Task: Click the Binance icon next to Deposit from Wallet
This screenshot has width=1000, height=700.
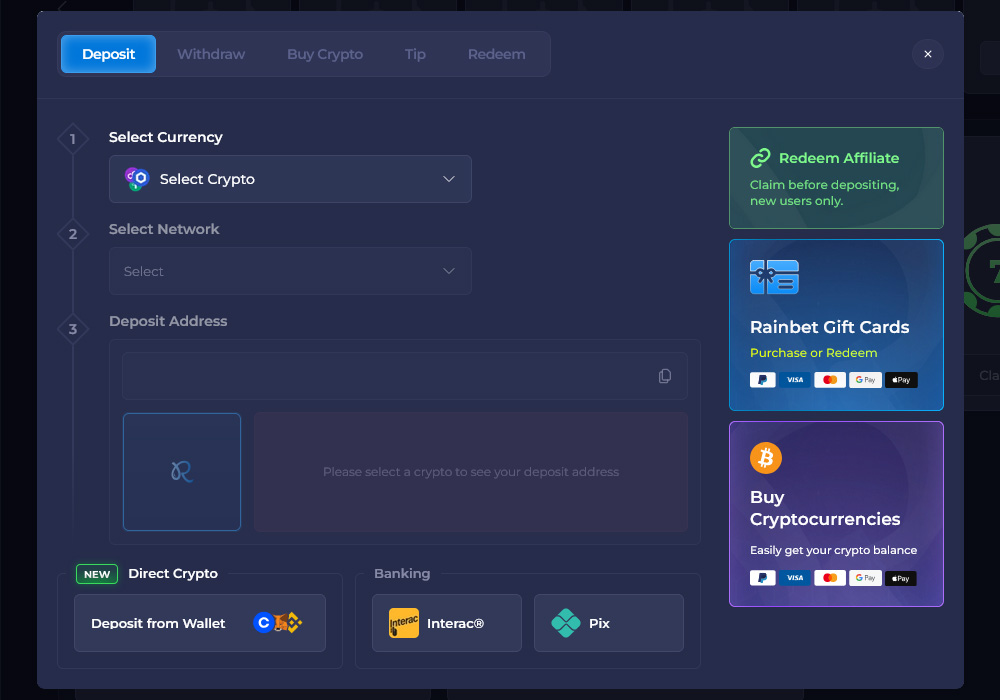Action: tap(295, 622)
